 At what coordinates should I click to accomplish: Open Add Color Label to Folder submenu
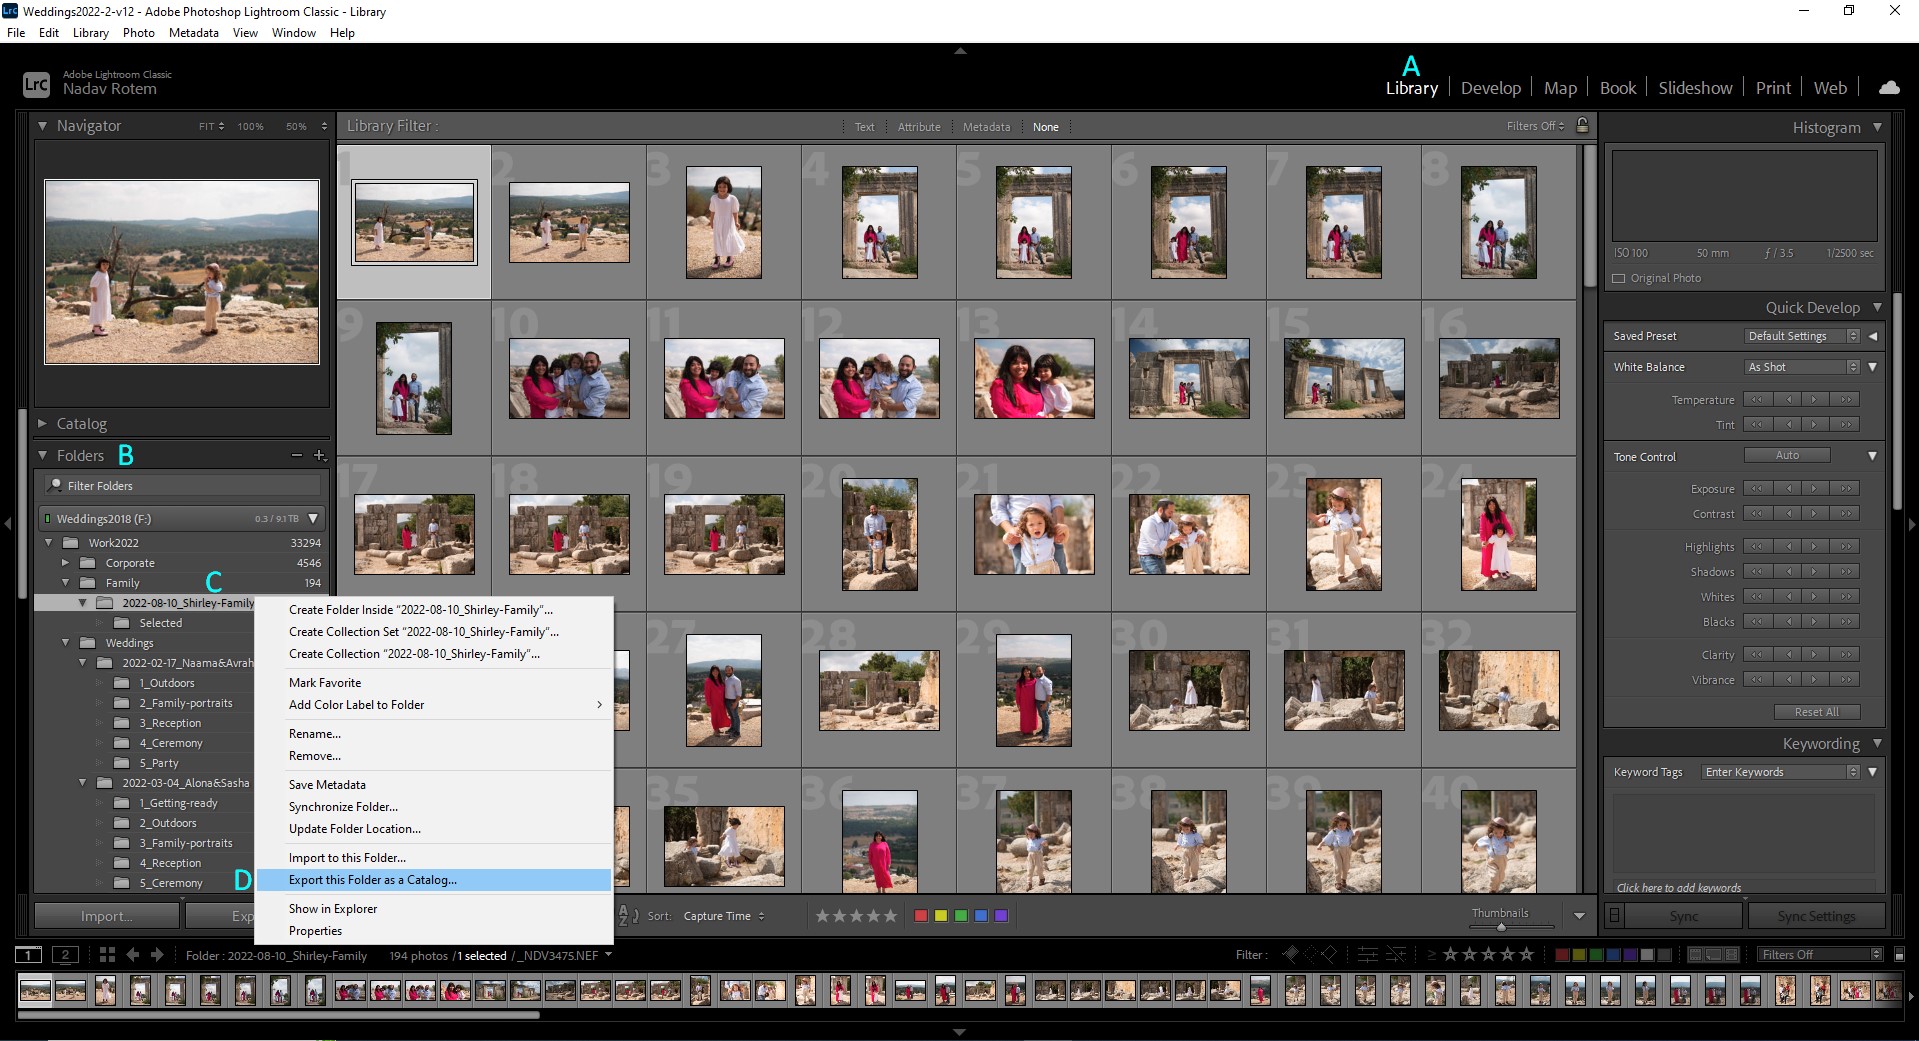pos(433,705)
